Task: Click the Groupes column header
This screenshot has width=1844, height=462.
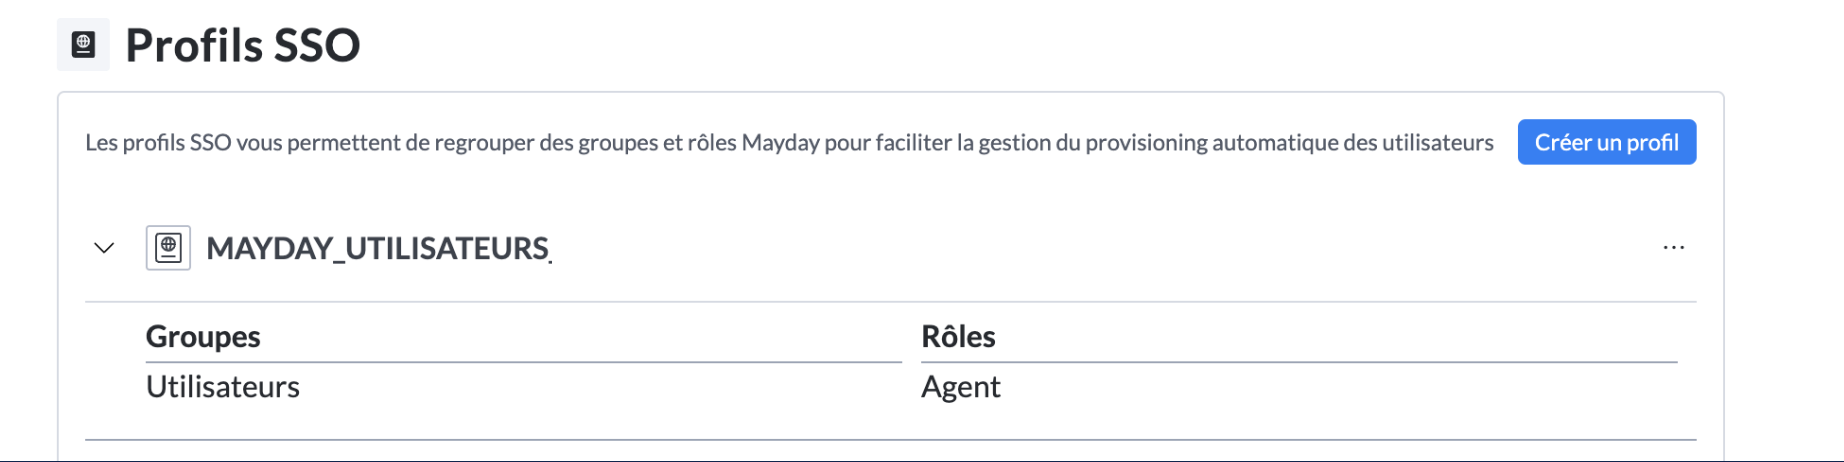Action: click(x=203, y=337)
